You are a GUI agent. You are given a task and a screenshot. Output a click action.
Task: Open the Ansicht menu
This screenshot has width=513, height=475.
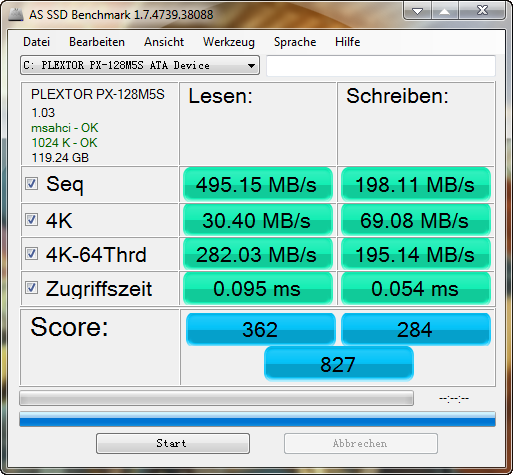click(x=164, y=42)
